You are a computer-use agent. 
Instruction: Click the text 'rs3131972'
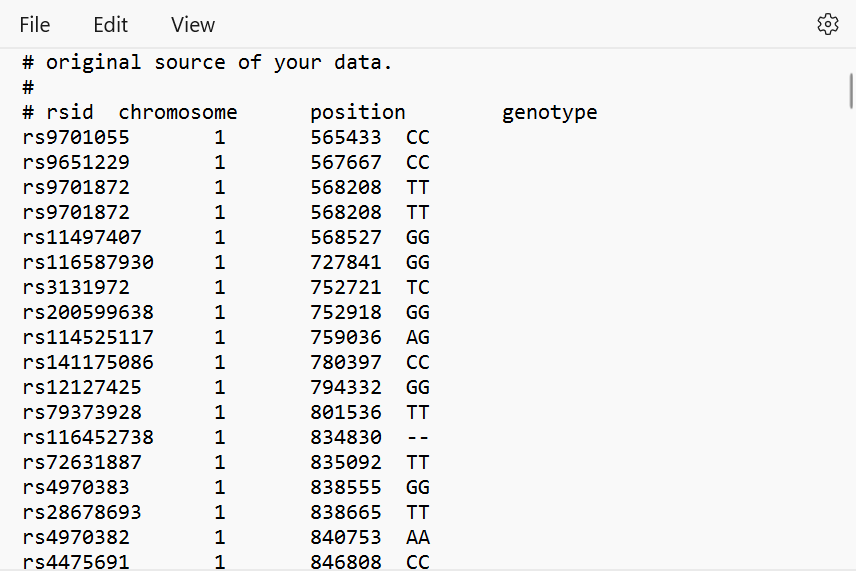[76, 288]
